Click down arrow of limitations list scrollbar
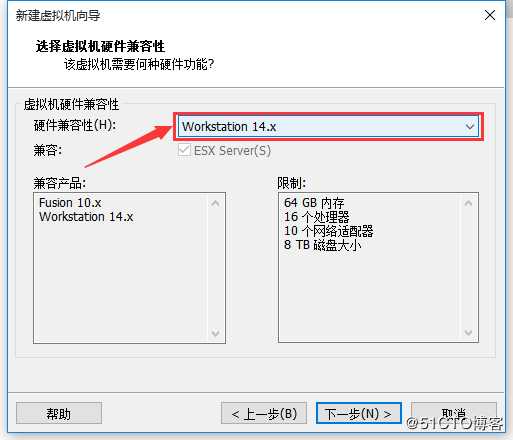This screenshot has height=440, width=513. [468, 332]
